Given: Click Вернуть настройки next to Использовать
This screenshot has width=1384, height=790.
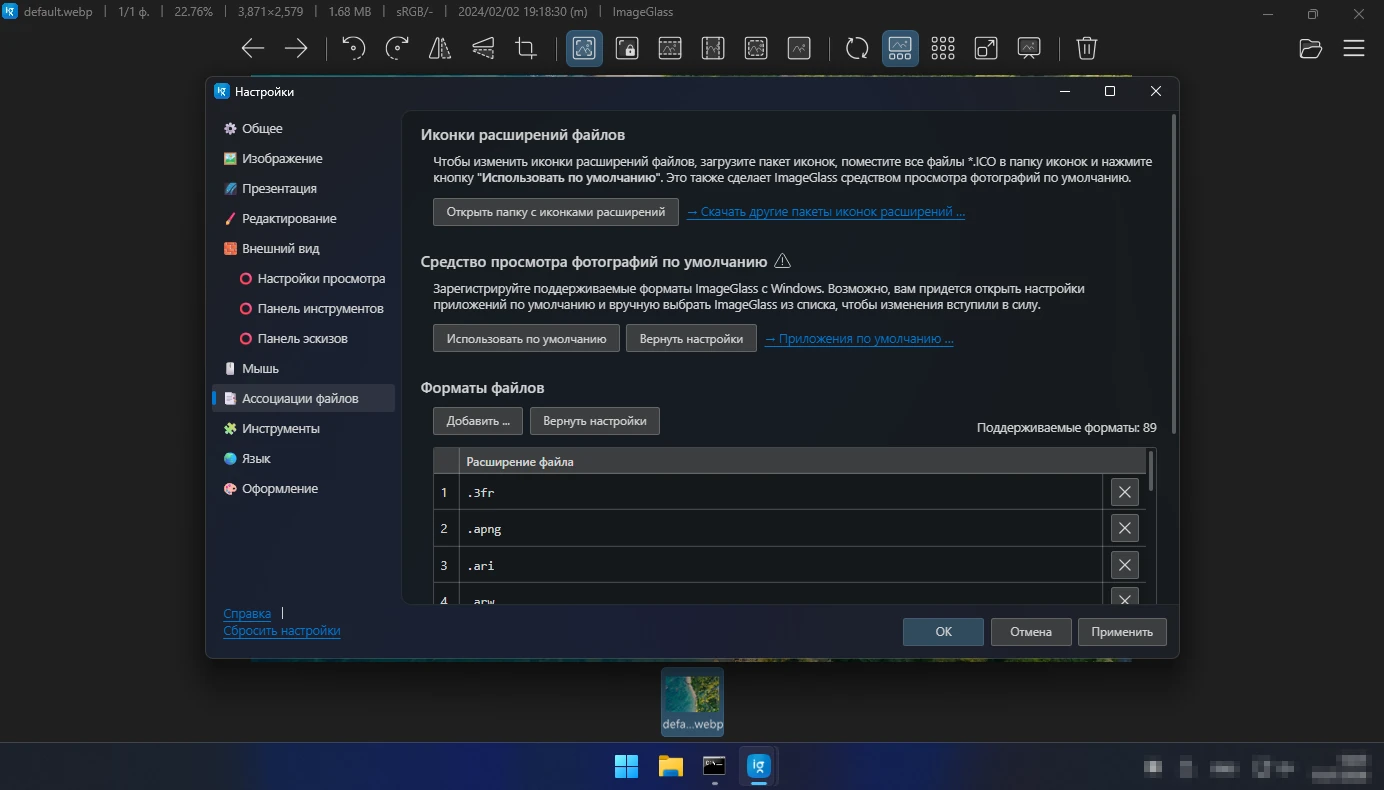Looking at the screenshot, I should pyautogui.click(x=691, y=339).
